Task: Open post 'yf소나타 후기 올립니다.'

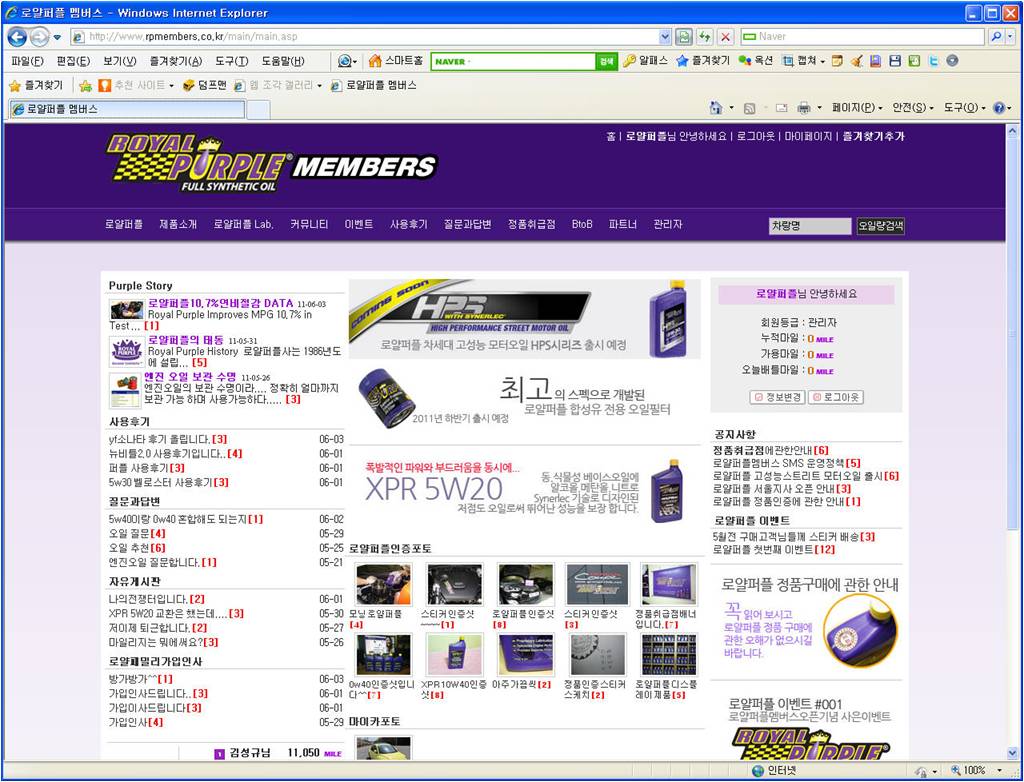Action: [159, 439]
